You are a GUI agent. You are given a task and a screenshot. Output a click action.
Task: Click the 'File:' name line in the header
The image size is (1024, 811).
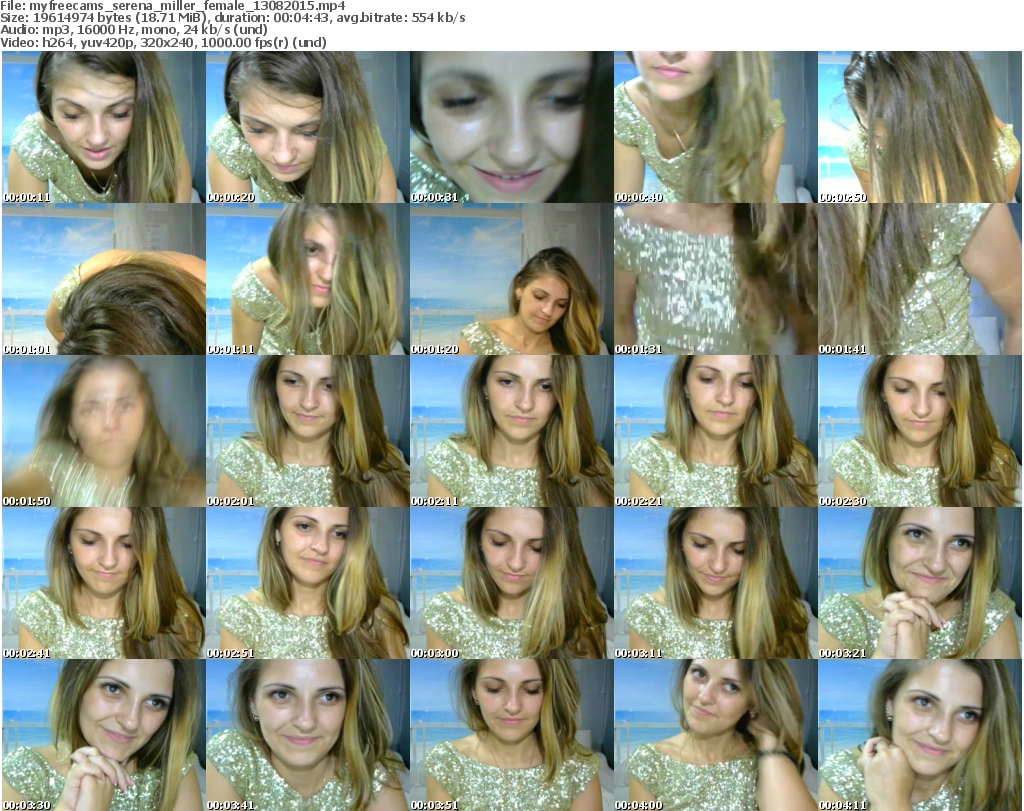coord(173,6)
